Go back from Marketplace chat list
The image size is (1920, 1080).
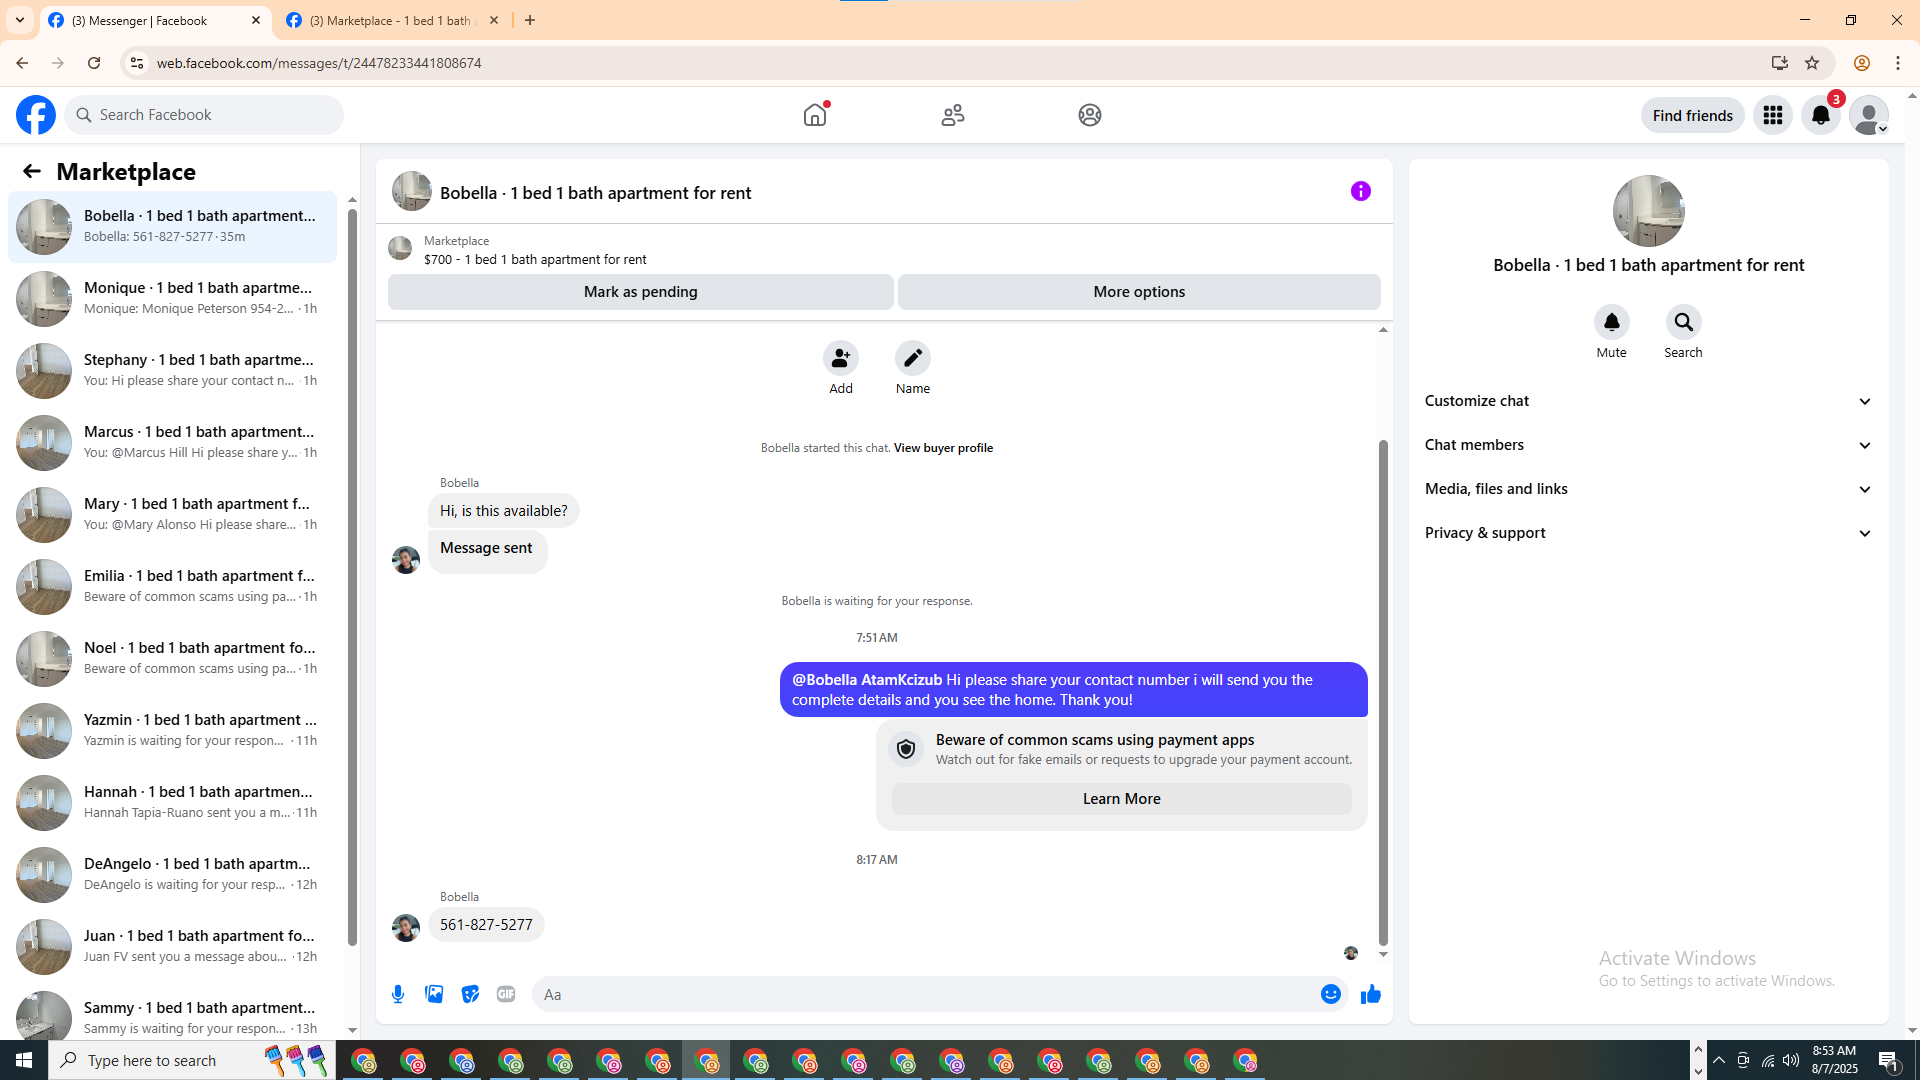tap(32, 171)
